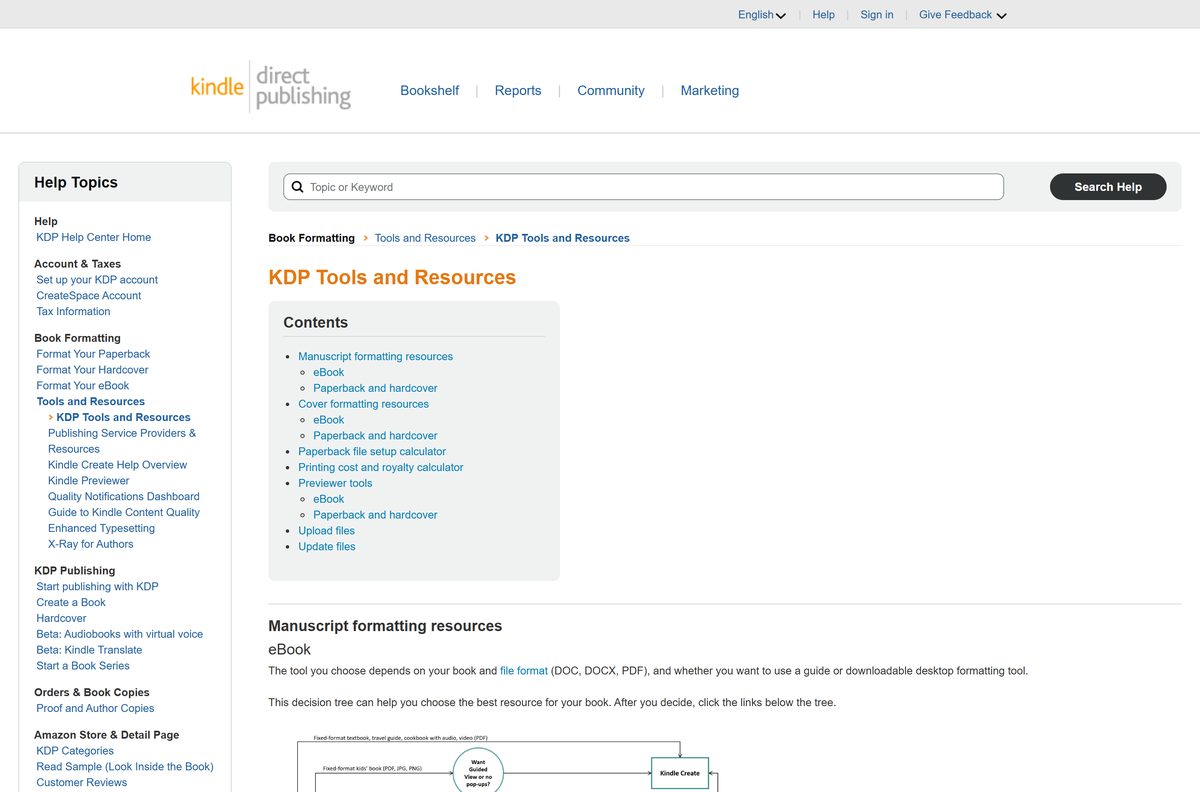Viewport: 1200px width, 792px height.
Task: Open the Help link in top bar
Action: click(824, 15)
